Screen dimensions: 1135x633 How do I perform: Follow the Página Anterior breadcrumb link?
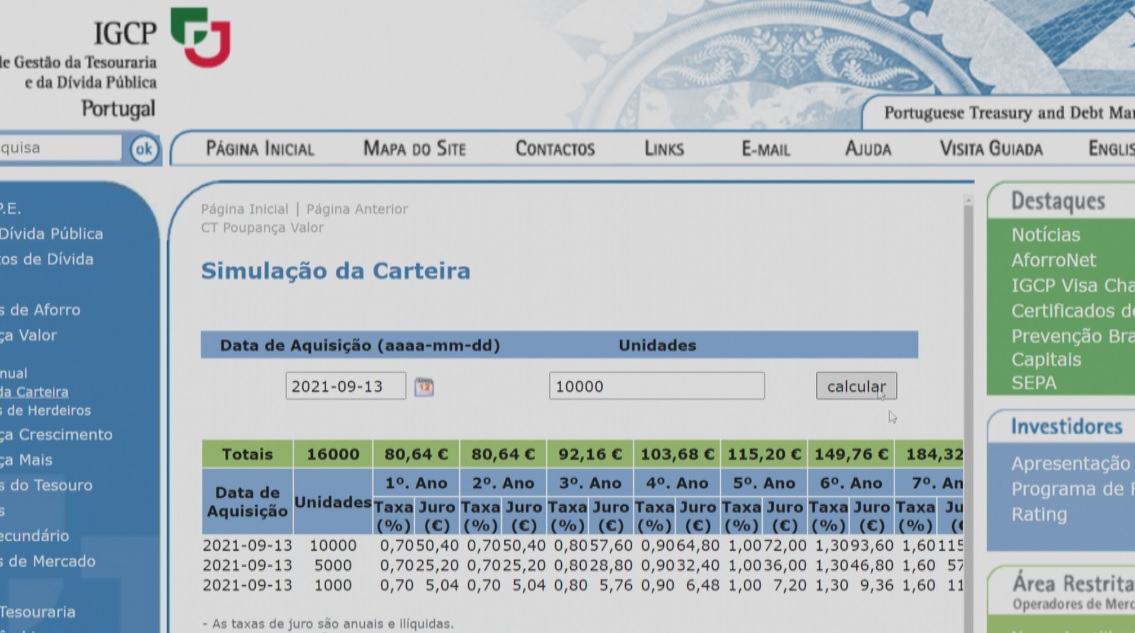pos(357,209)
